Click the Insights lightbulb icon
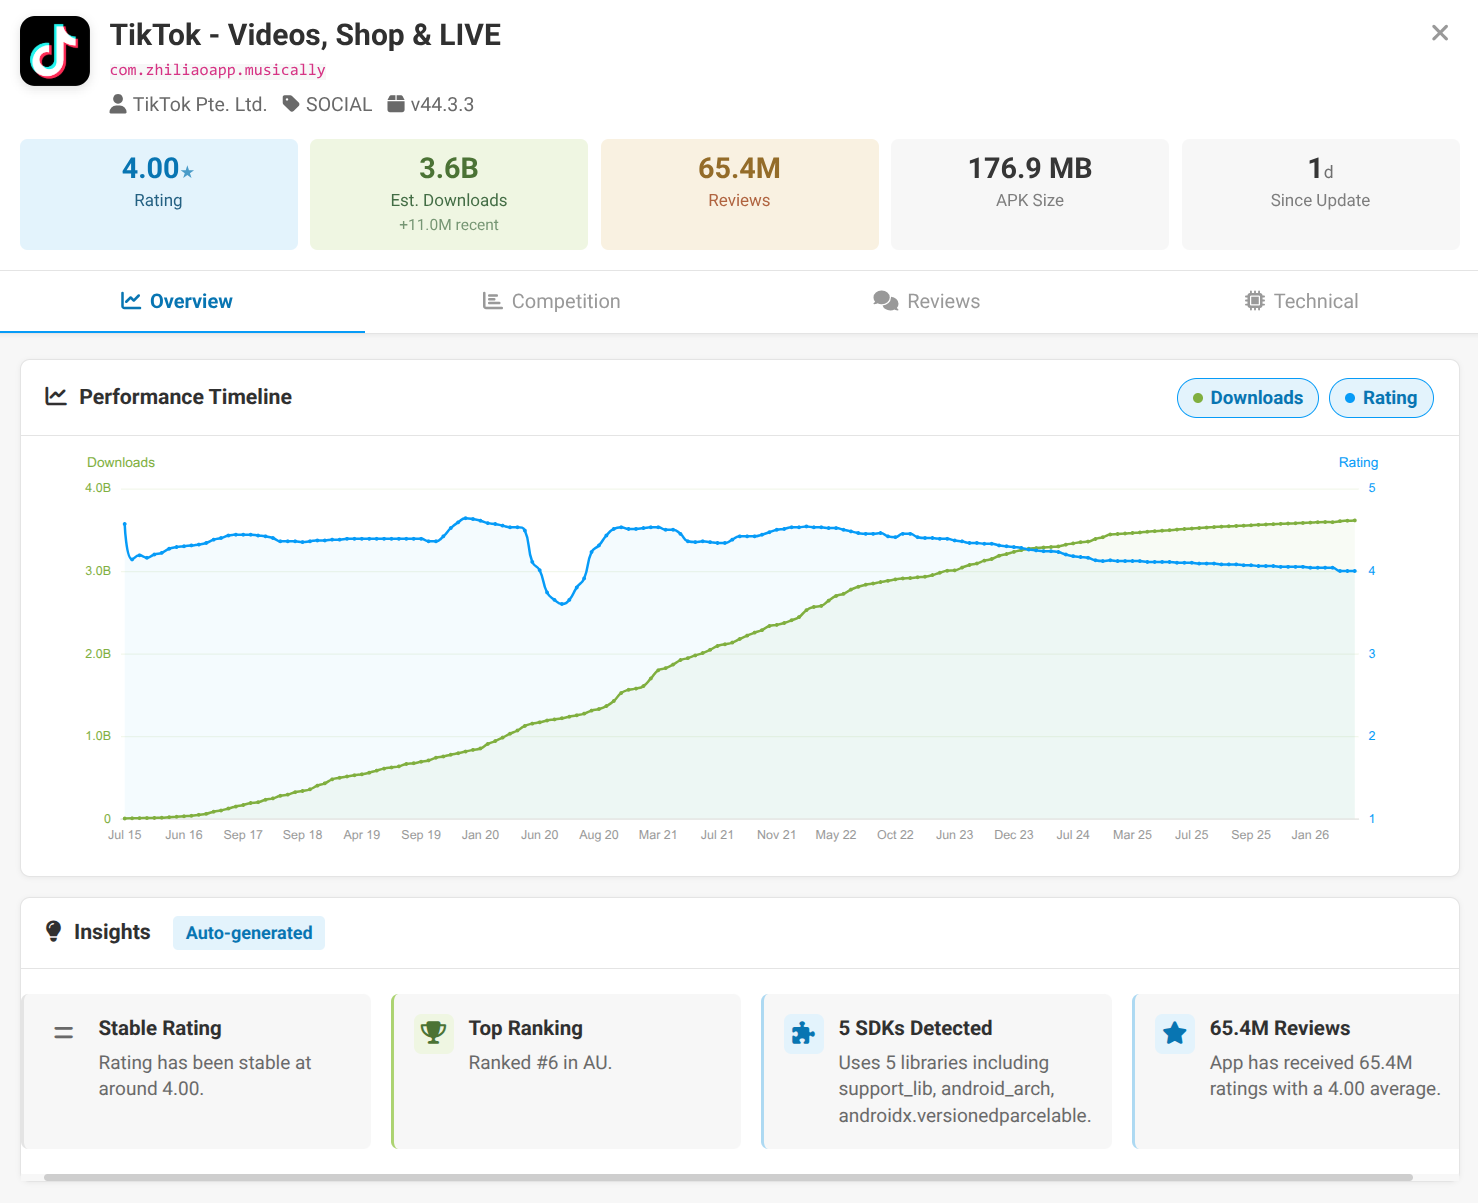Screen dimensions: 1478x1203 click(54, 931)
